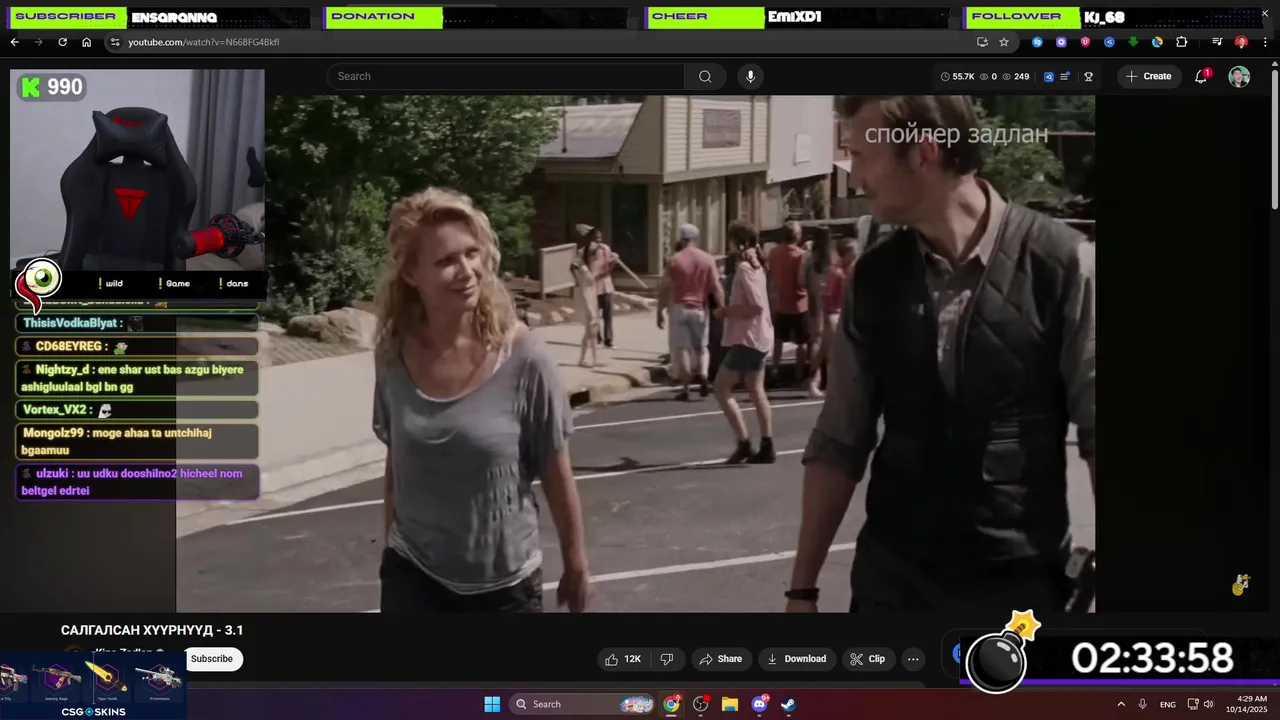This screenshot has width=1280, height=720.
Task: Open the Chrome profile avatar
Action: (x=1241, y=42)
